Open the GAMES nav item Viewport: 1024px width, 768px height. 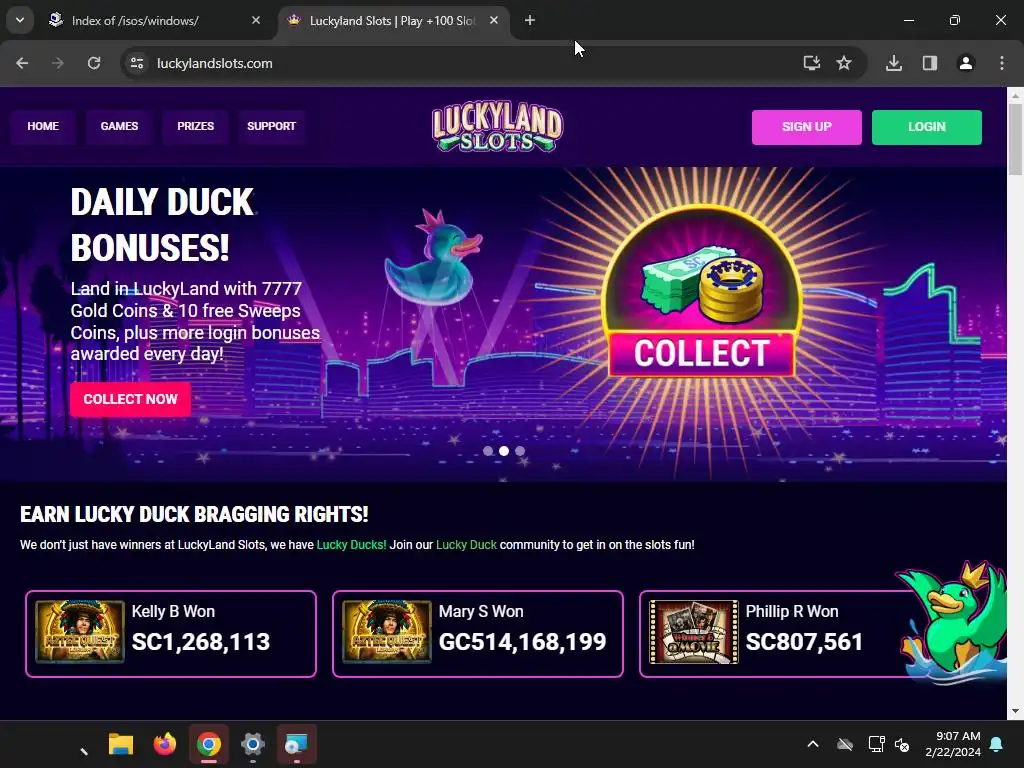tap(120, 126)
